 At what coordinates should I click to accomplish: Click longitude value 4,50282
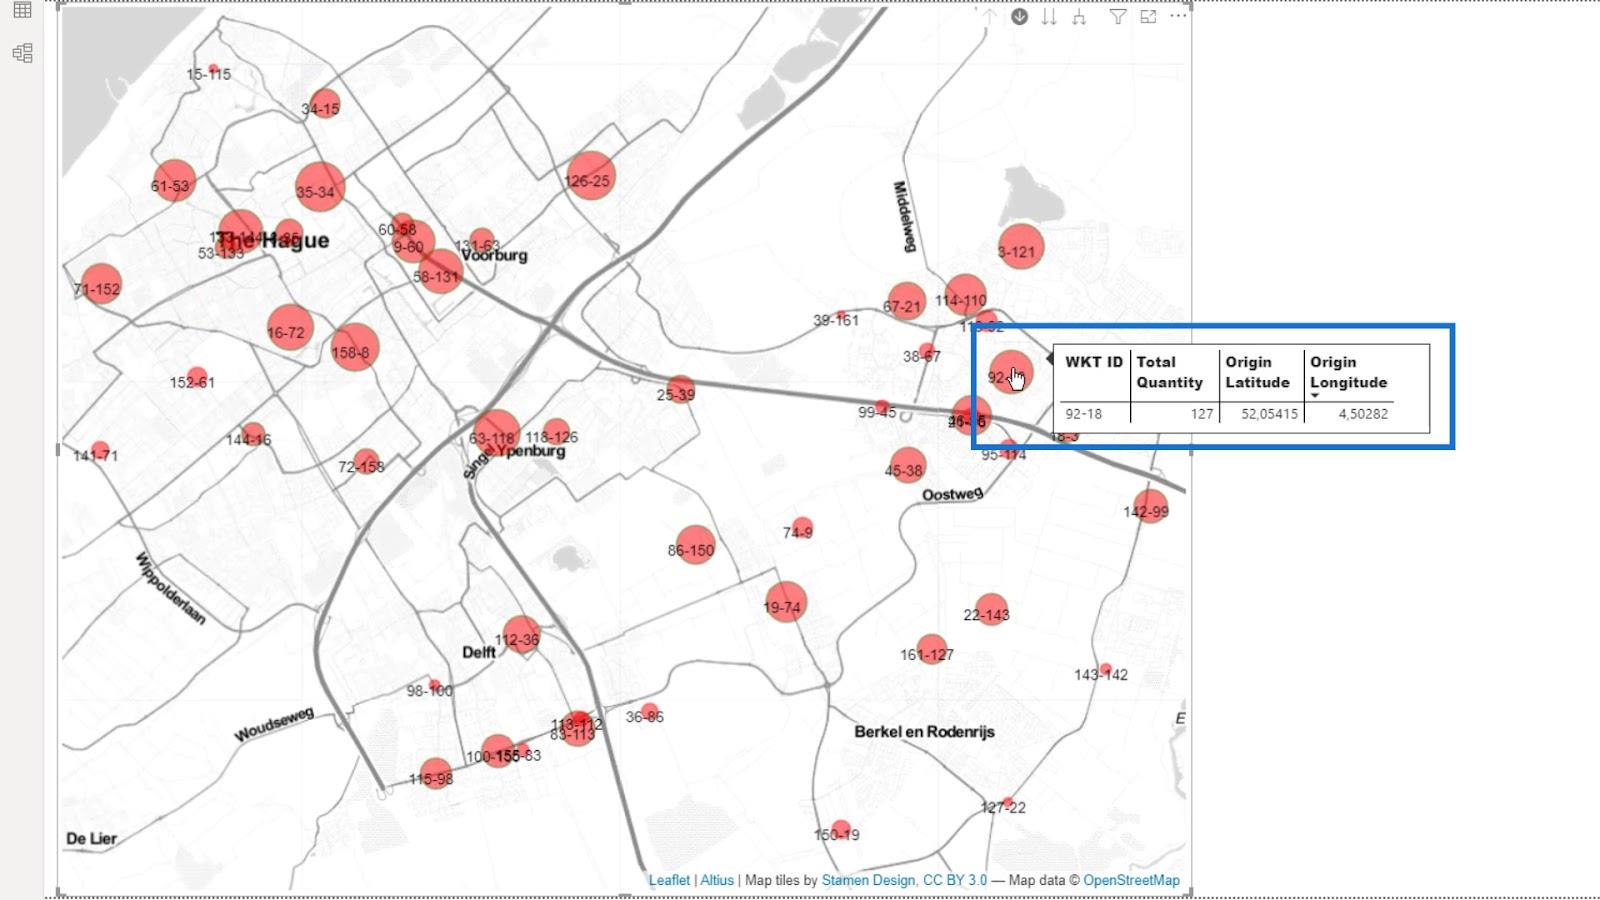tap(1363, 414)
